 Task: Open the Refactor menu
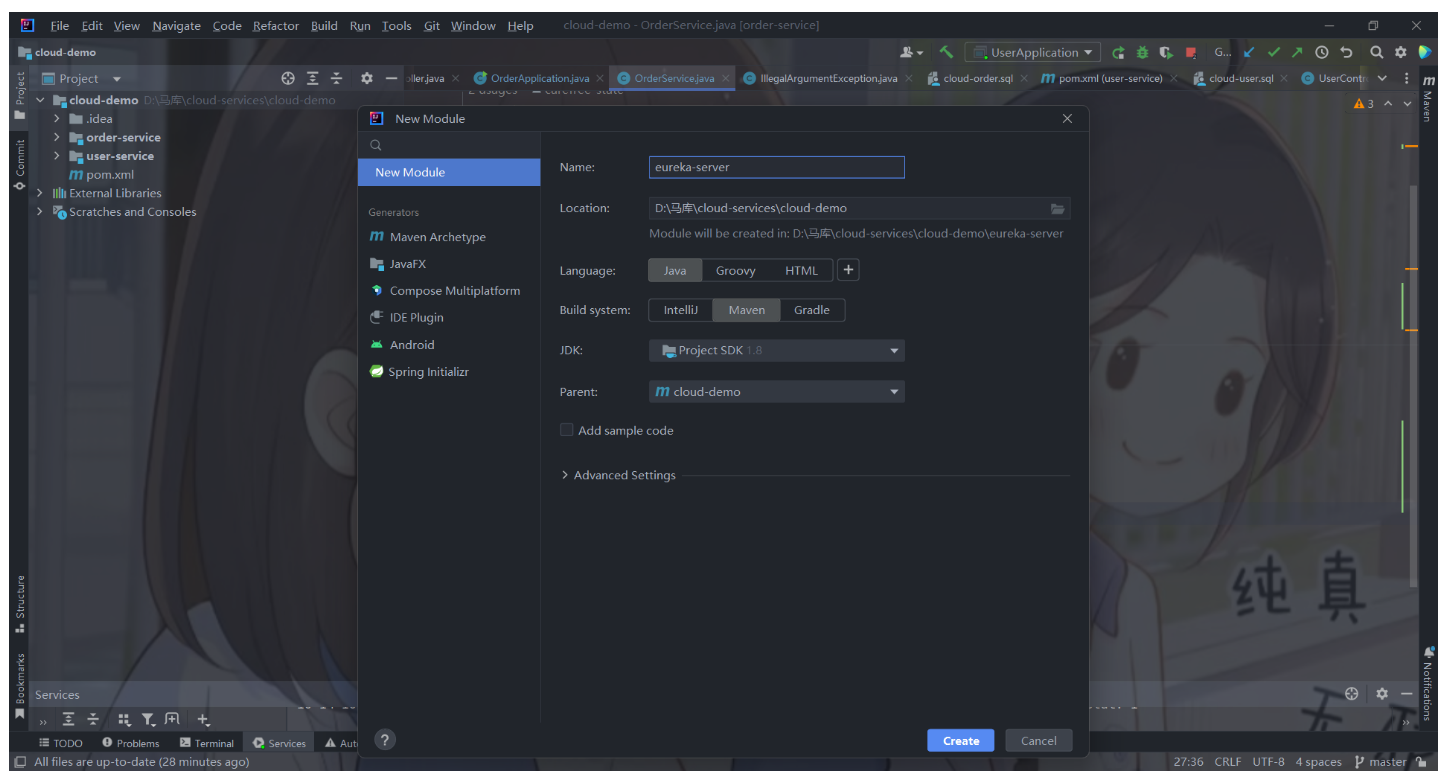pos(276,26)
